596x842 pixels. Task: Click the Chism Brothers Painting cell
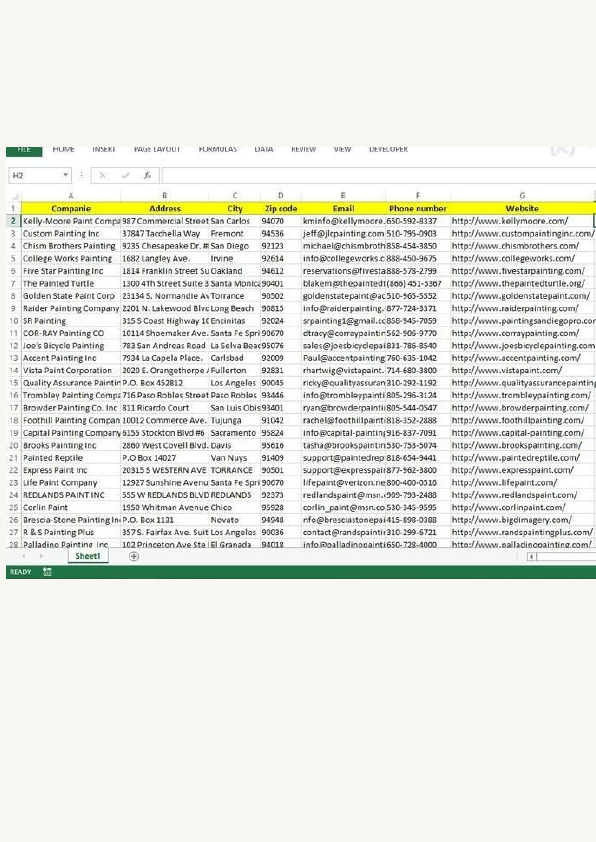point(71,246)
